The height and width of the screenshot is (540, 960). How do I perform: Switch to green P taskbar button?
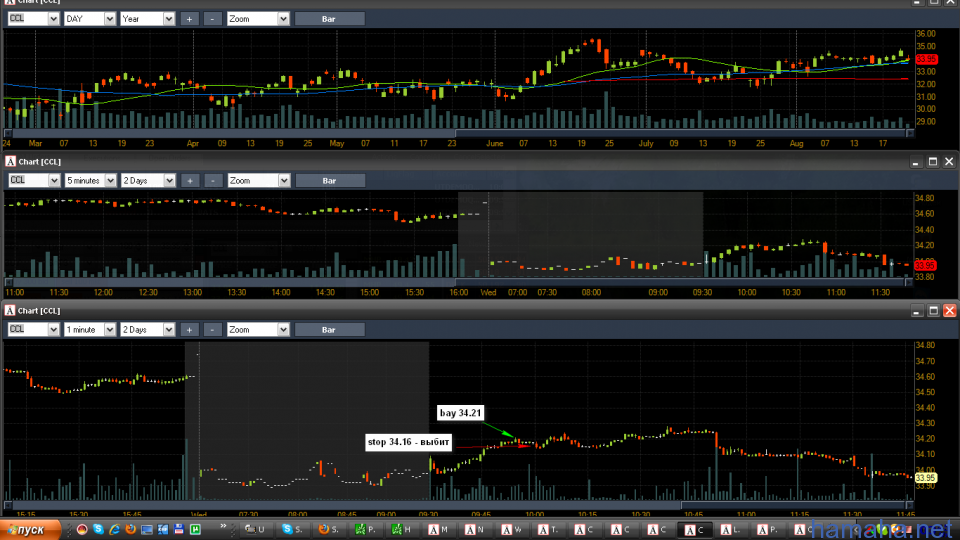(x=366, y=530)
